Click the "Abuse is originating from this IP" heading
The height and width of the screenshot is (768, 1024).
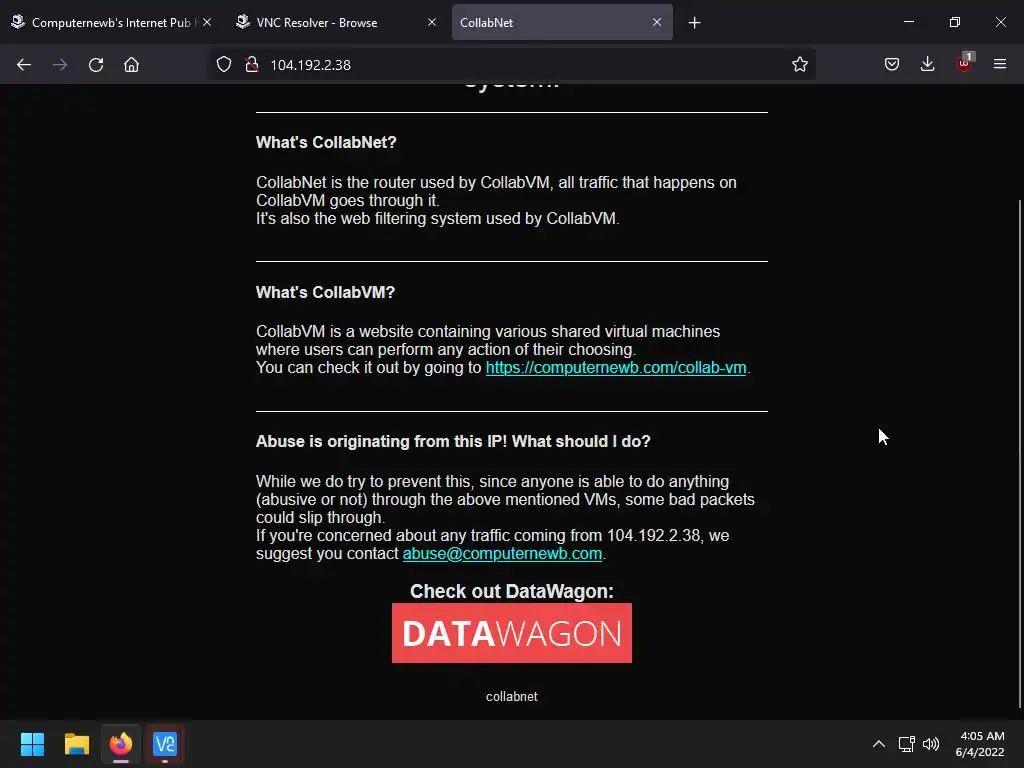point(453,441)
